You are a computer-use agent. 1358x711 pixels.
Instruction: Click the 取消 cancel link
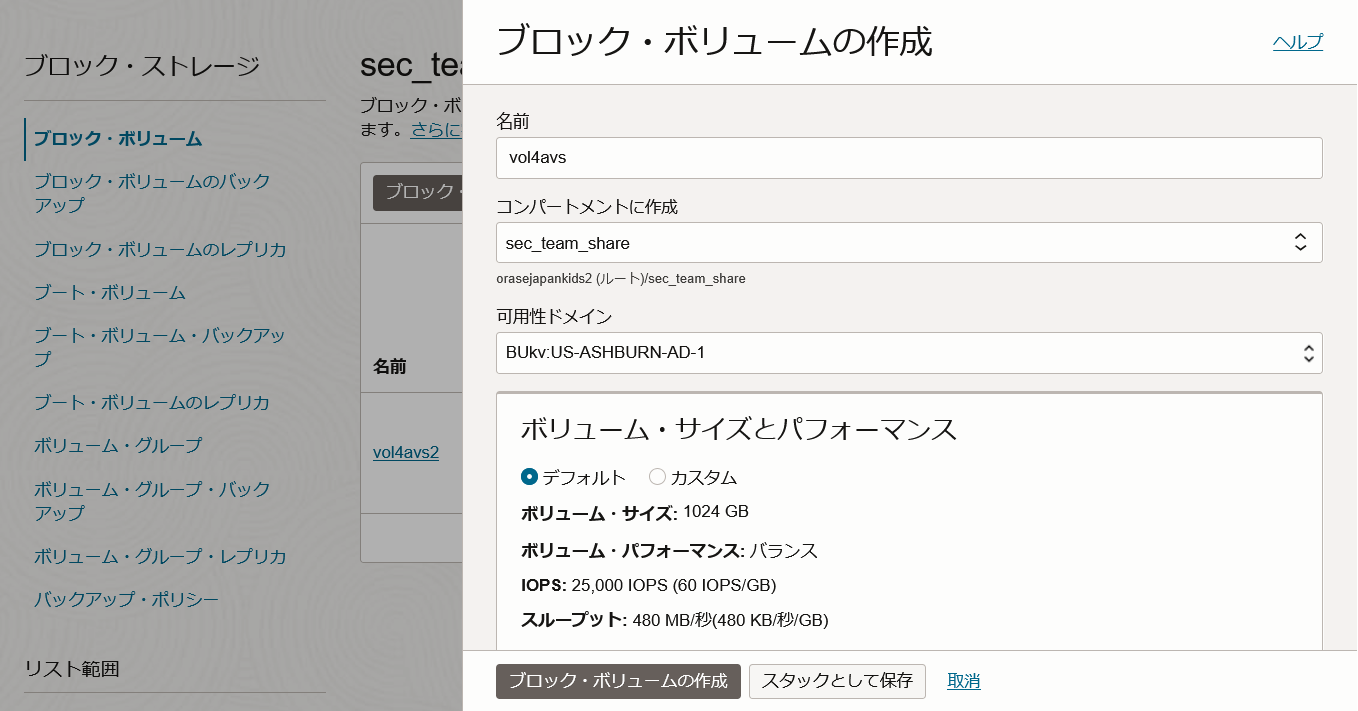click(x=964, y=681)
